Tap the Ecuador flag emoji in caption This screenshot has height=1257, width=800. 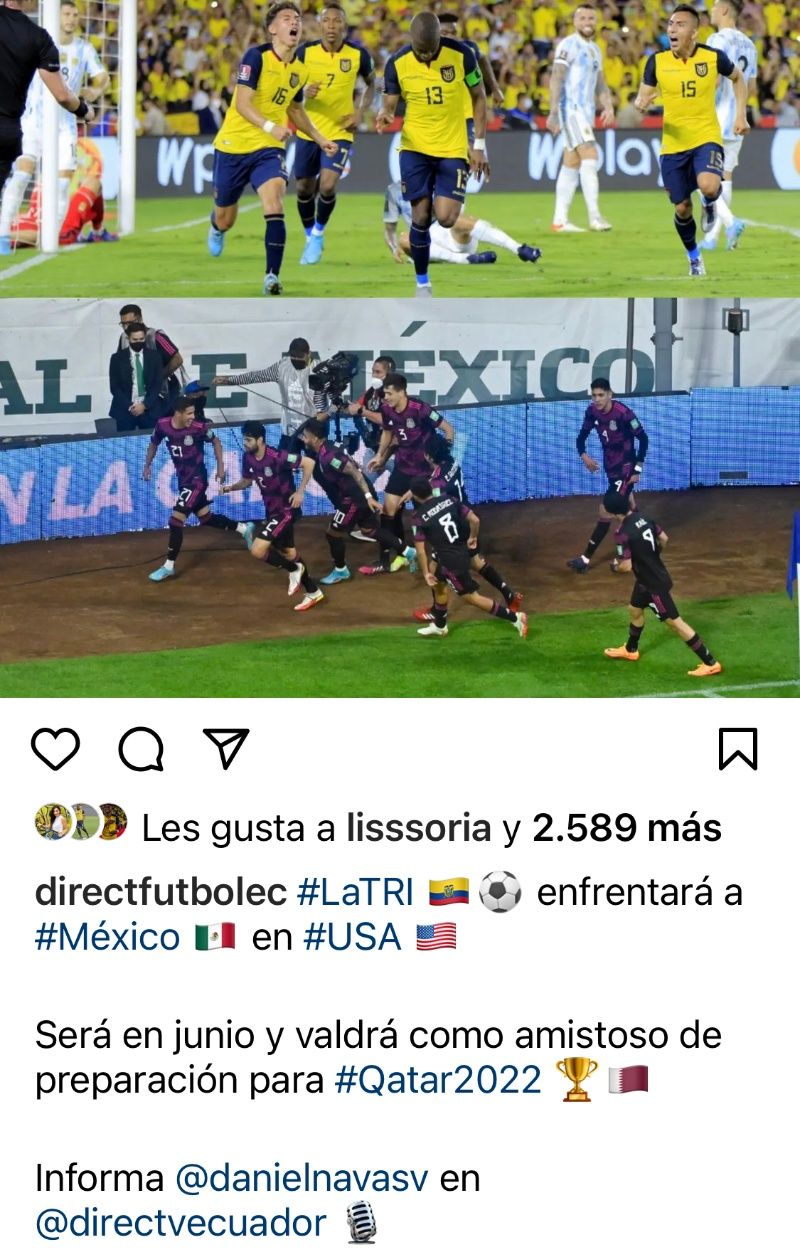pyautogui.click(x=449, y=892)
